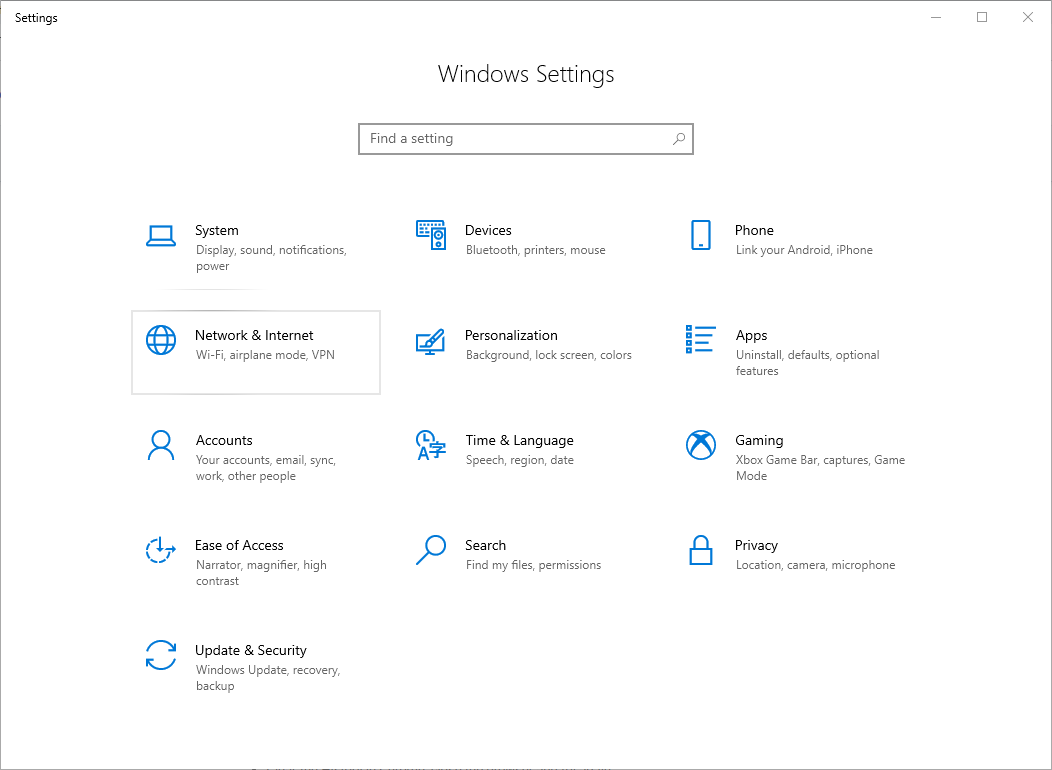1052x770 pixels.
Task: Go to Devices settings title
Action: [x=488, y=230]
